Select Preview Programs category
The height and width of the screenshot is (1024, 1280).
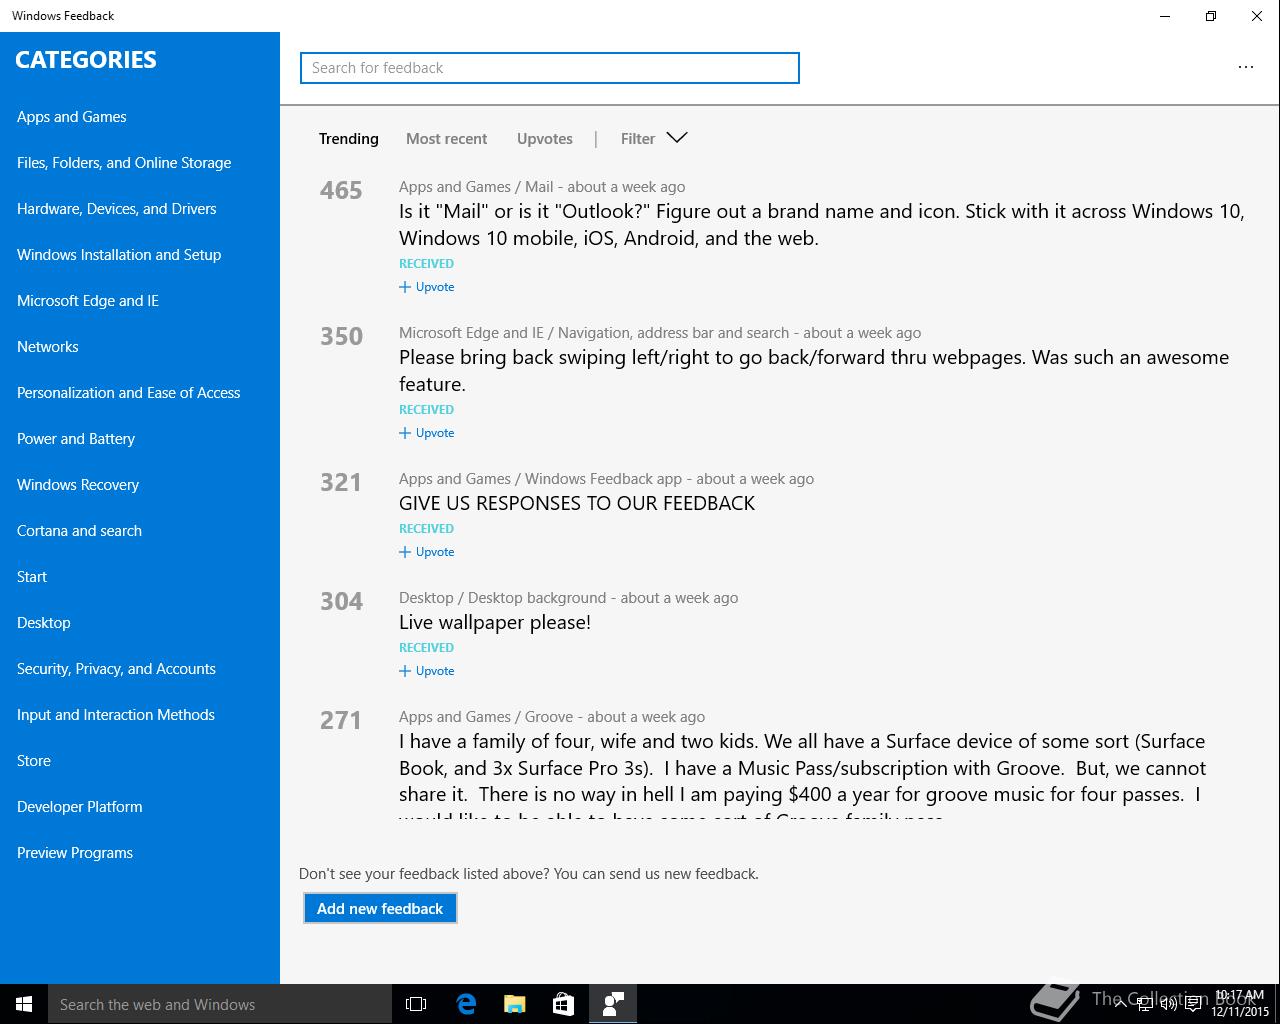[75, 853]
